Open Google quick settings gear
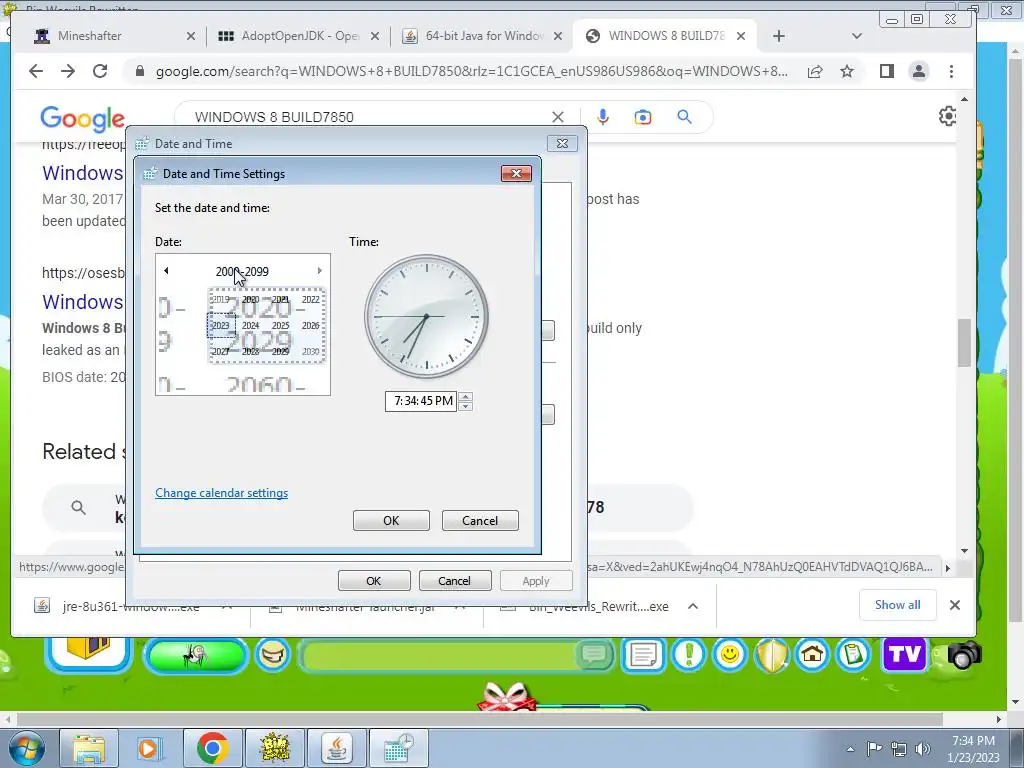 click(x=948, y=116)
